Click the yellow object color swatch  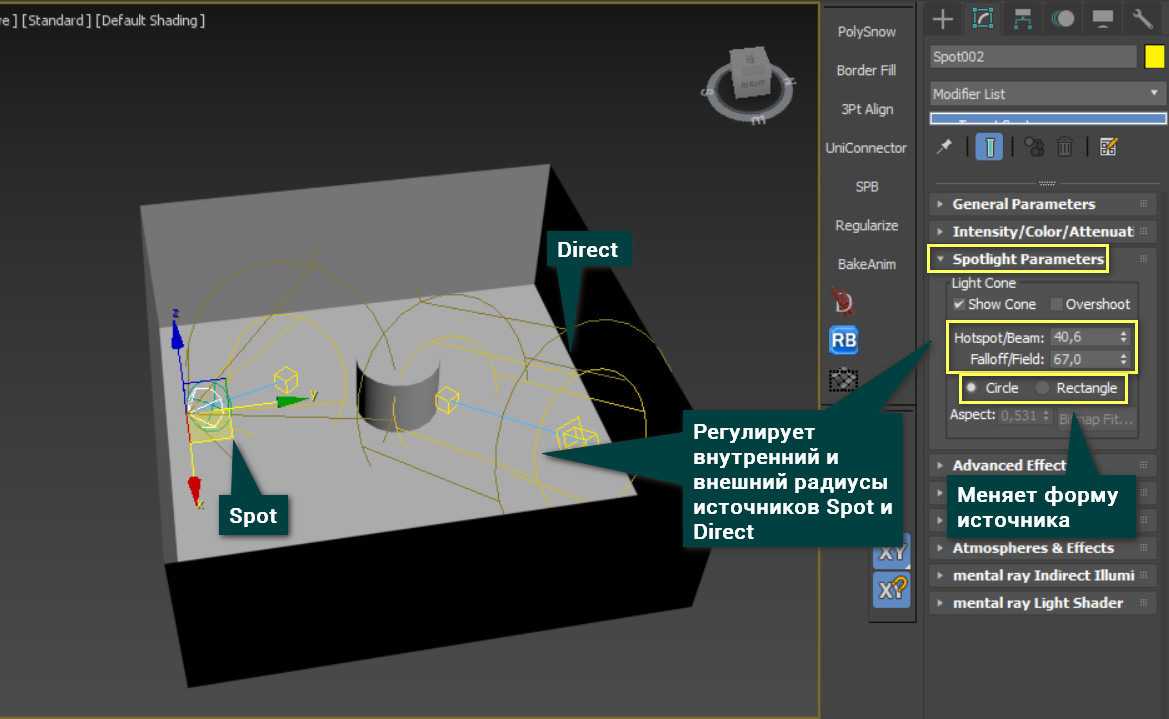click(x=1154, y=57)
